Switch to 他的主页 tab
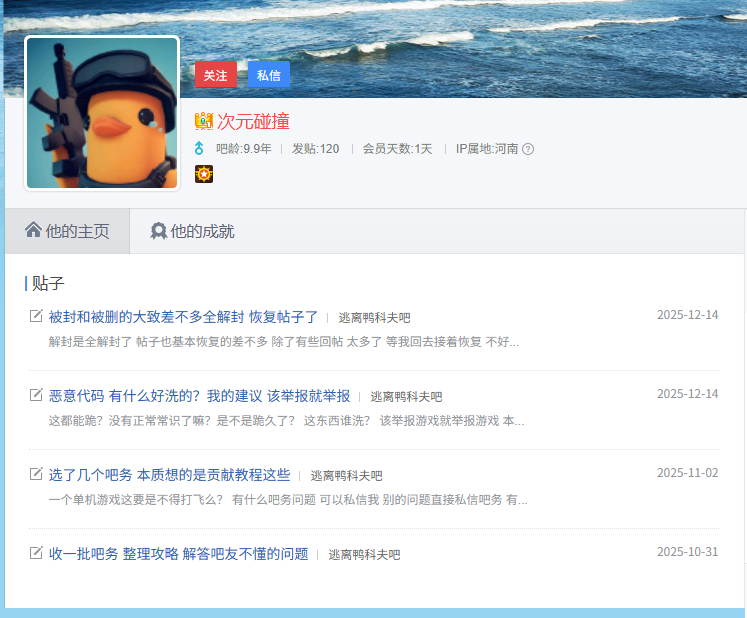 [x=67, y=231]
